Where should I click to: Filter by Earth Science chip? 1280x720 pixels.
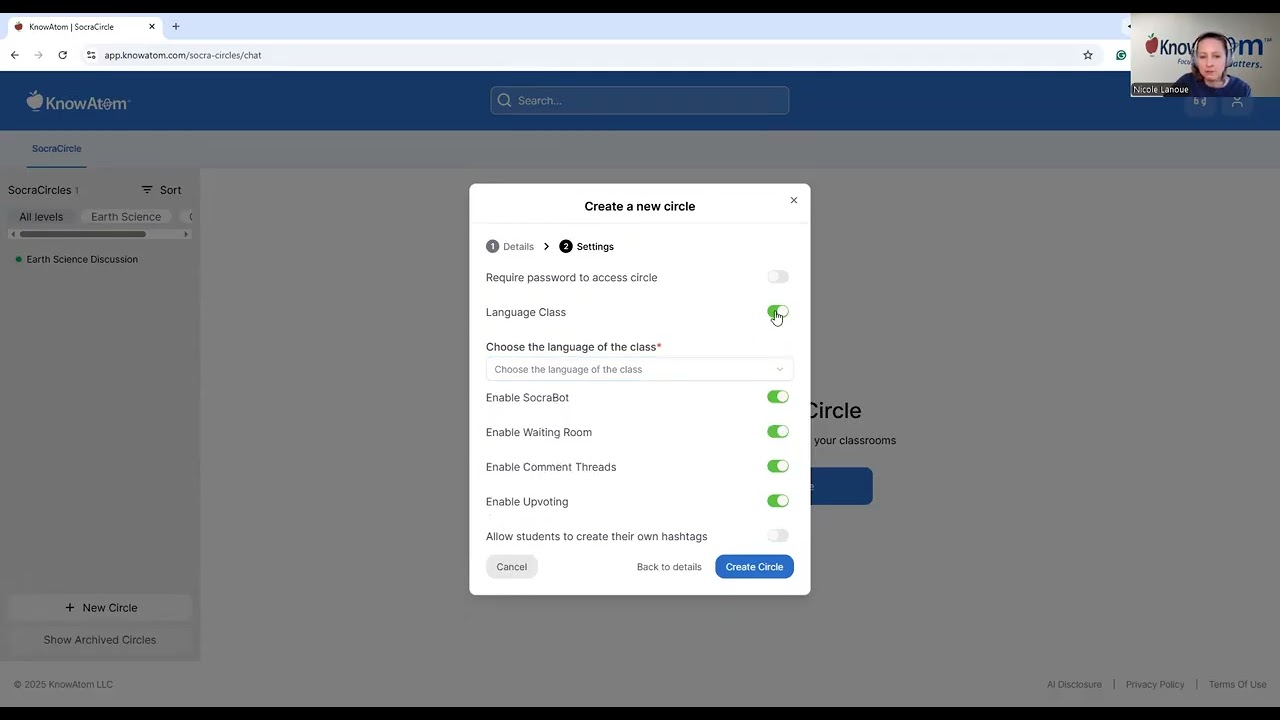(126, 217)
